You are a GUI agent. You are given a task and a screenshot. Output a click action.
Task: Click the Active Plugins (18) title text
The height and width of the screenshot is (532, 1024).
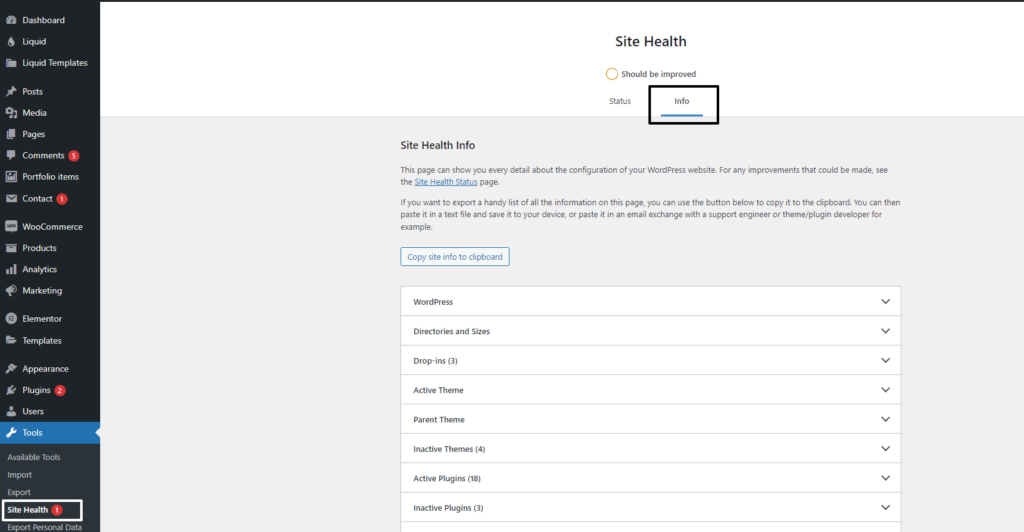click(447, 478)
